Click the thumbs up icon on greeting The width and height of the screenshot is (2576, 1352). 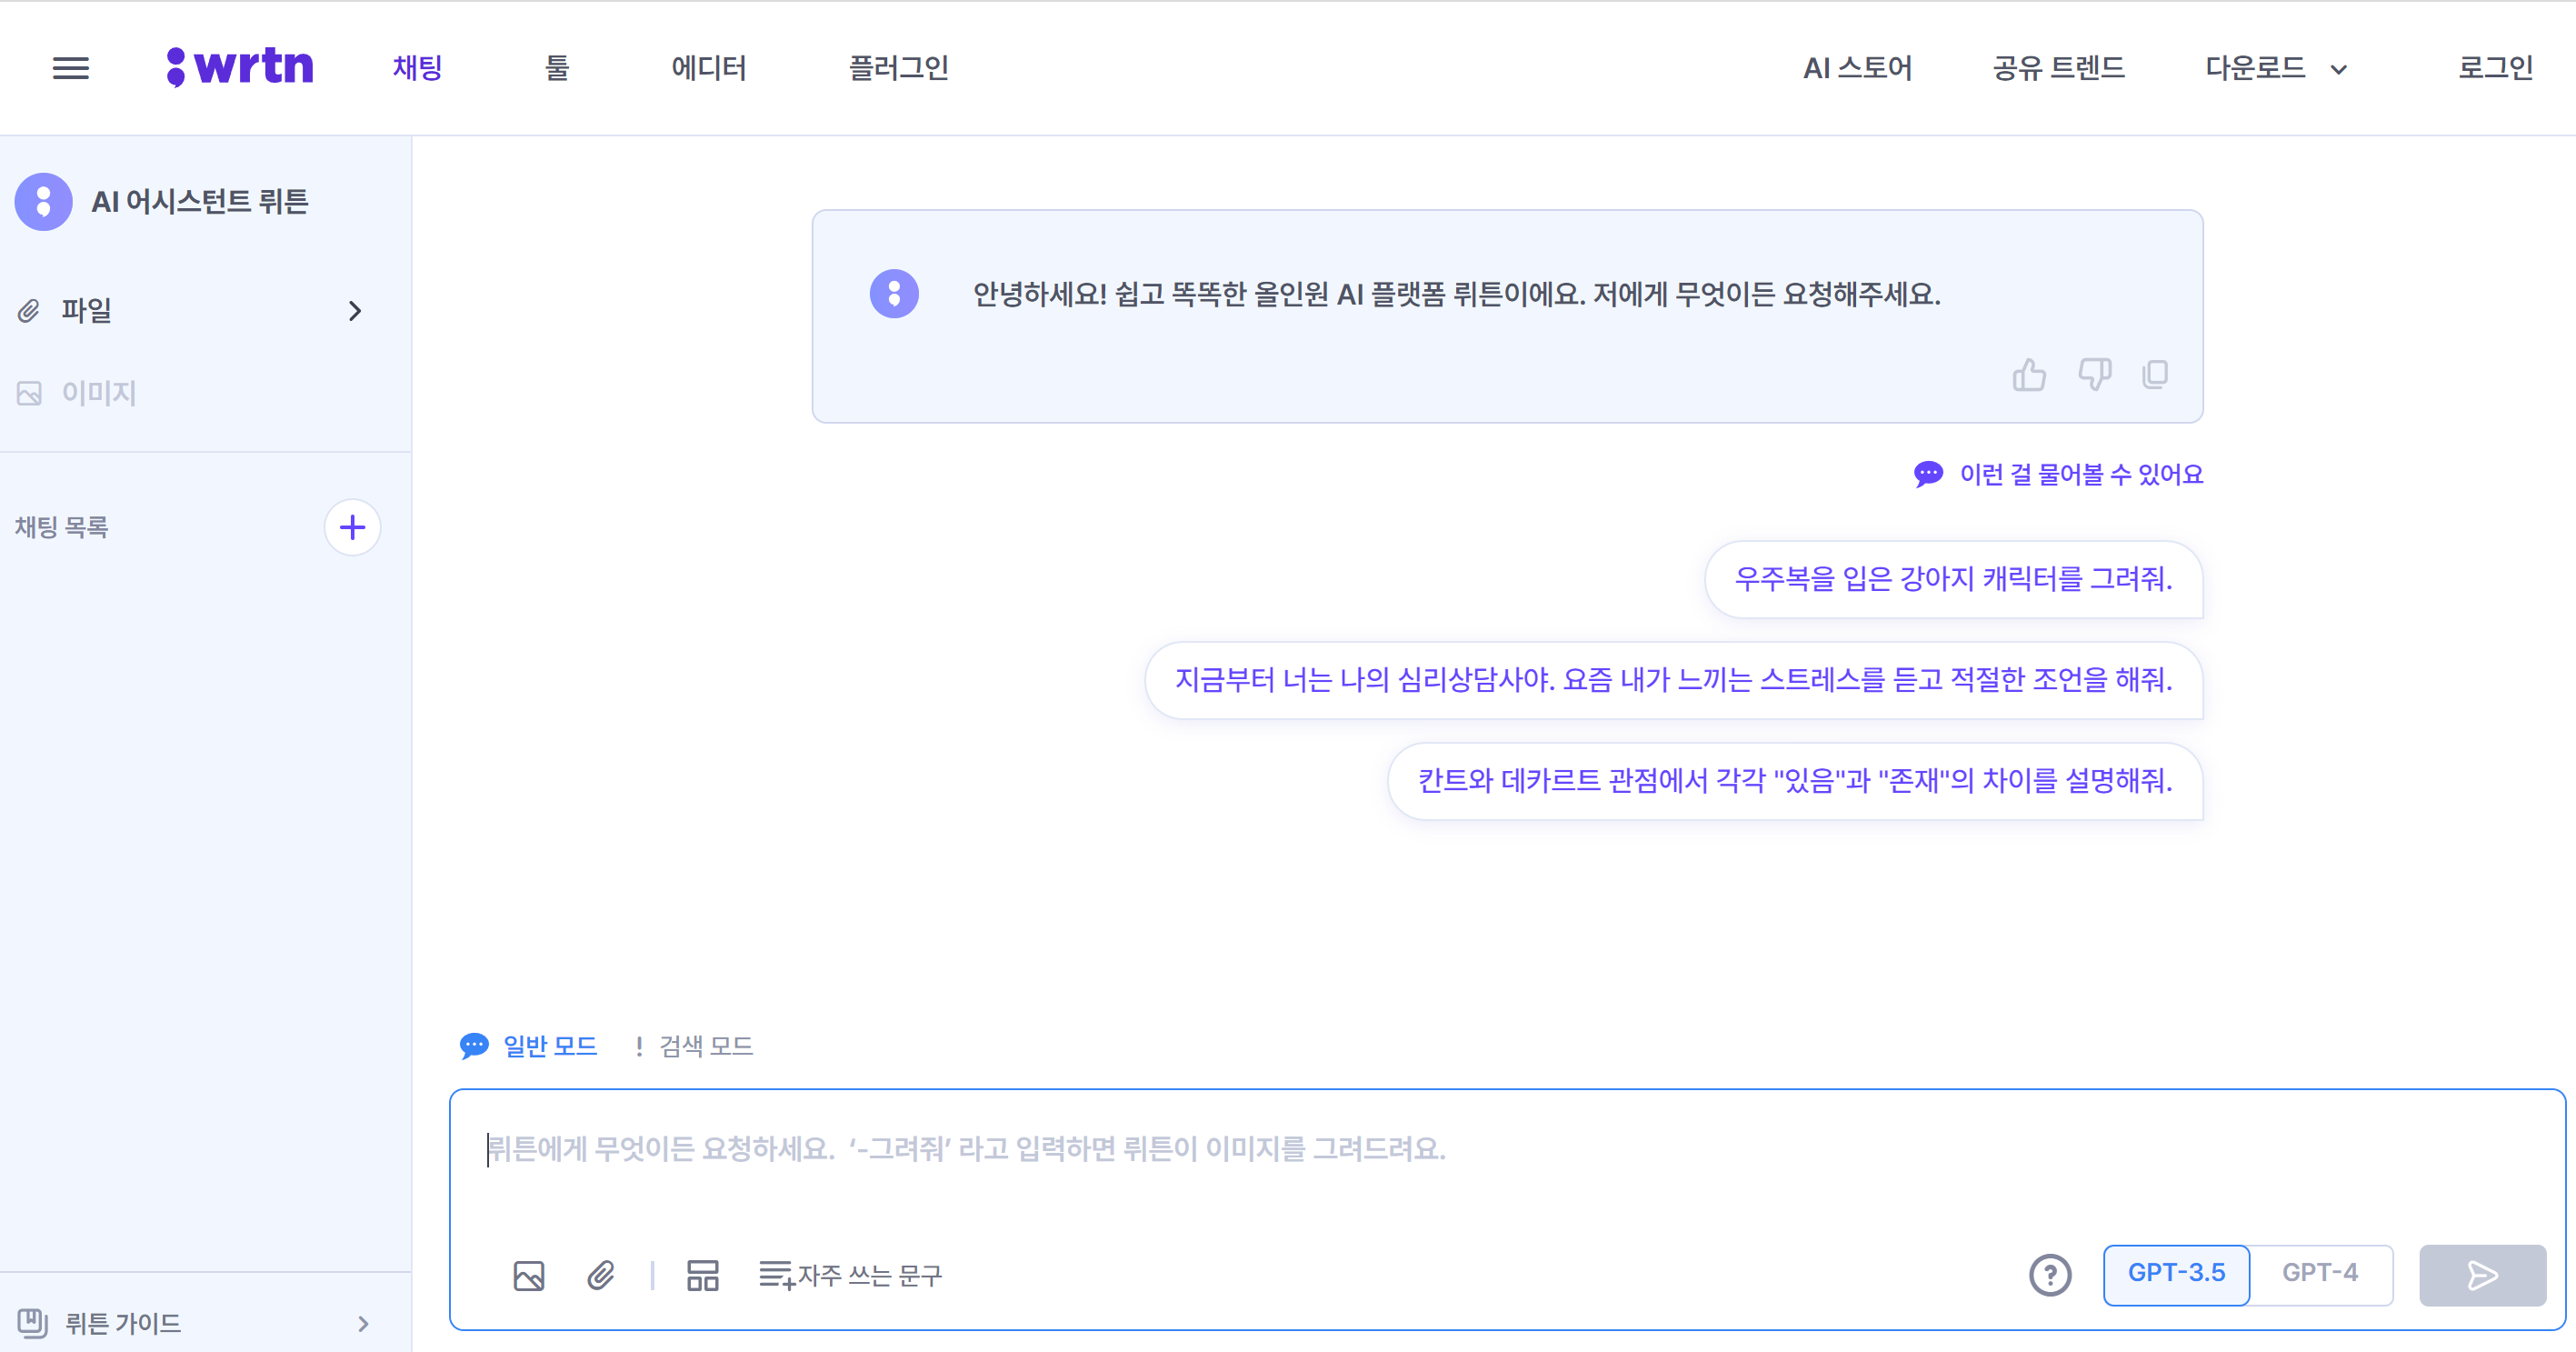pos(2028,375)
